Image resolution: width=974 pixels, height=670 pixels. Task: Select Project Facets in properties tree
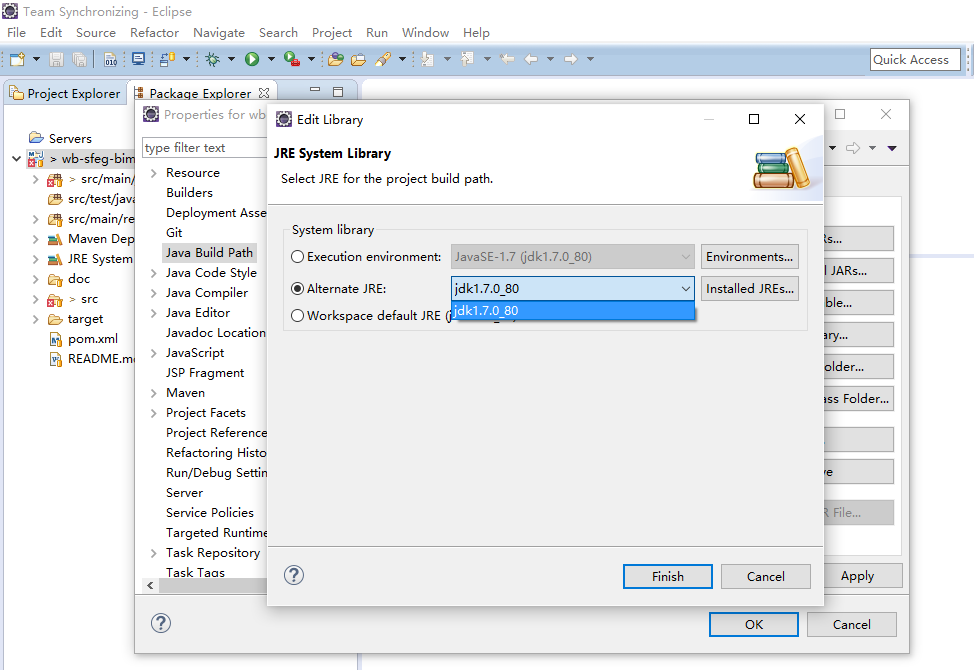(206, 413)
